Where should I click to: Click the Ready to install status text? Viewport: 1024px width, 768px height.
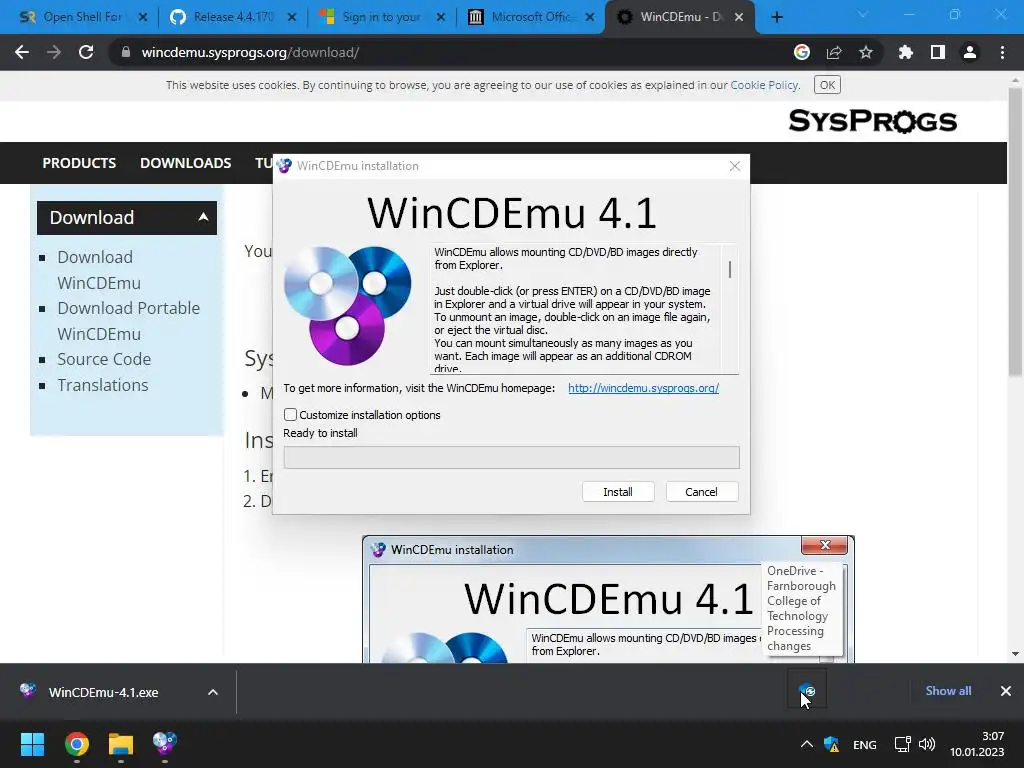(320, 433)
